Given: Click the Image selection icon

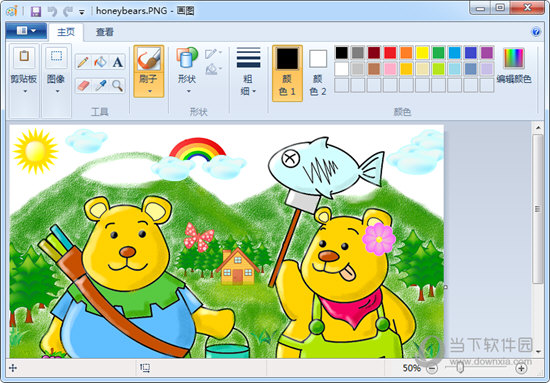Looking at the screenshot, I should [x=56, y=57].
